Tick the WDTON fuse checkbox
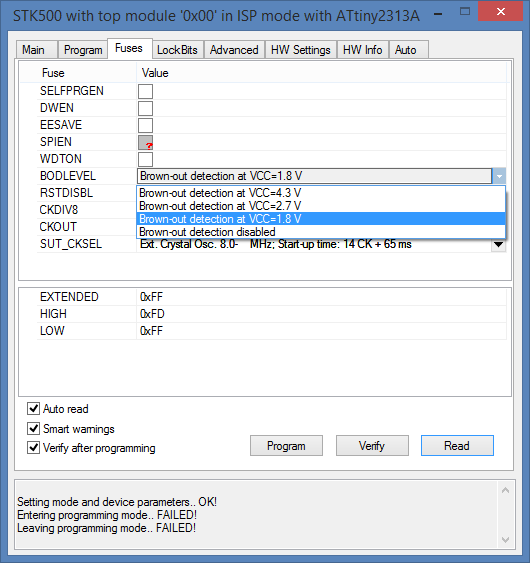Viewport: 530px width, 563px height. point(145,159)
